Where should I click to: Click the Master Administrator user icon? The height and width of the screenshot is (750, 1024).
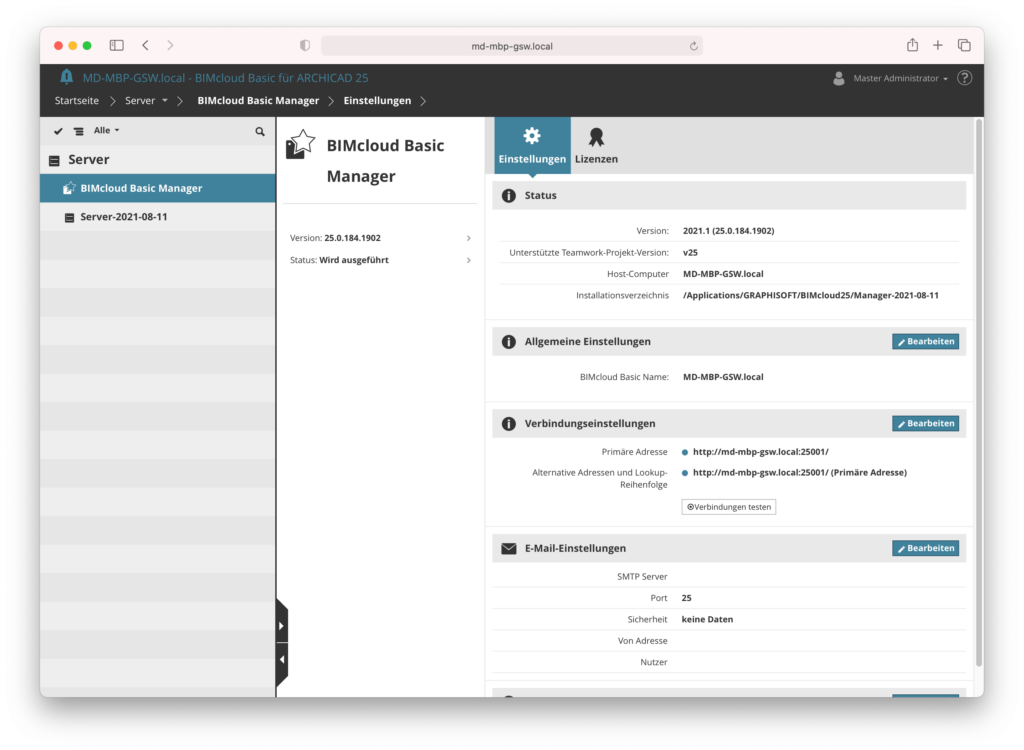click(837, 77)
